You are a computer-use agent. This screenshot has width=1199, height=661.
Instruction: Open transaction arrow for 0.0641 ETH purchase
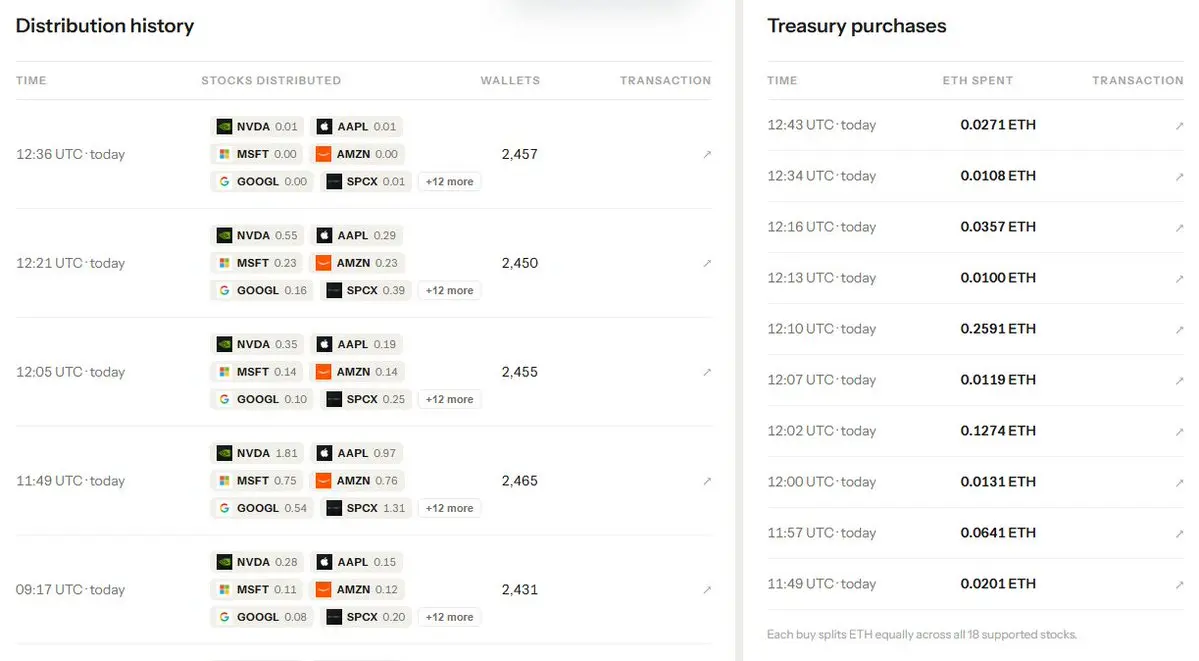1179,534
